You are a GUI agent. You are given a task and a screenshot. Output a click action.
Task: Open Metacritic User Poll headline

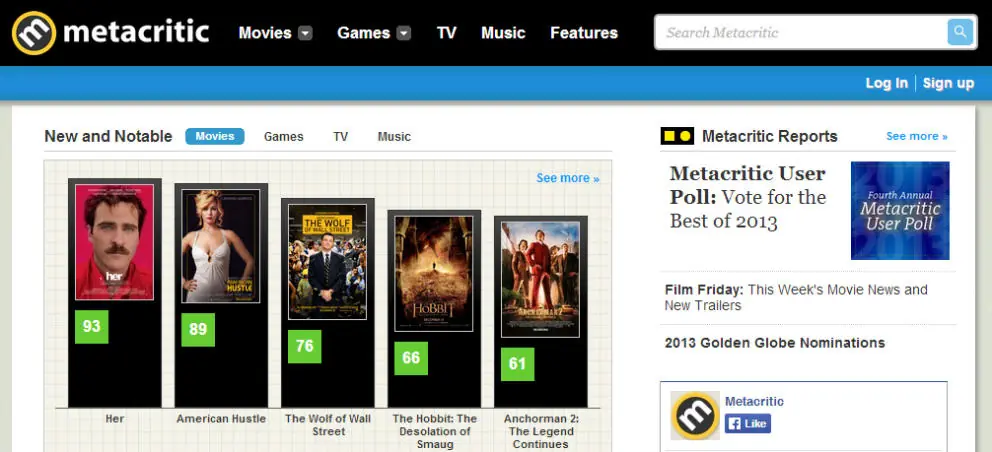[748, 197]
